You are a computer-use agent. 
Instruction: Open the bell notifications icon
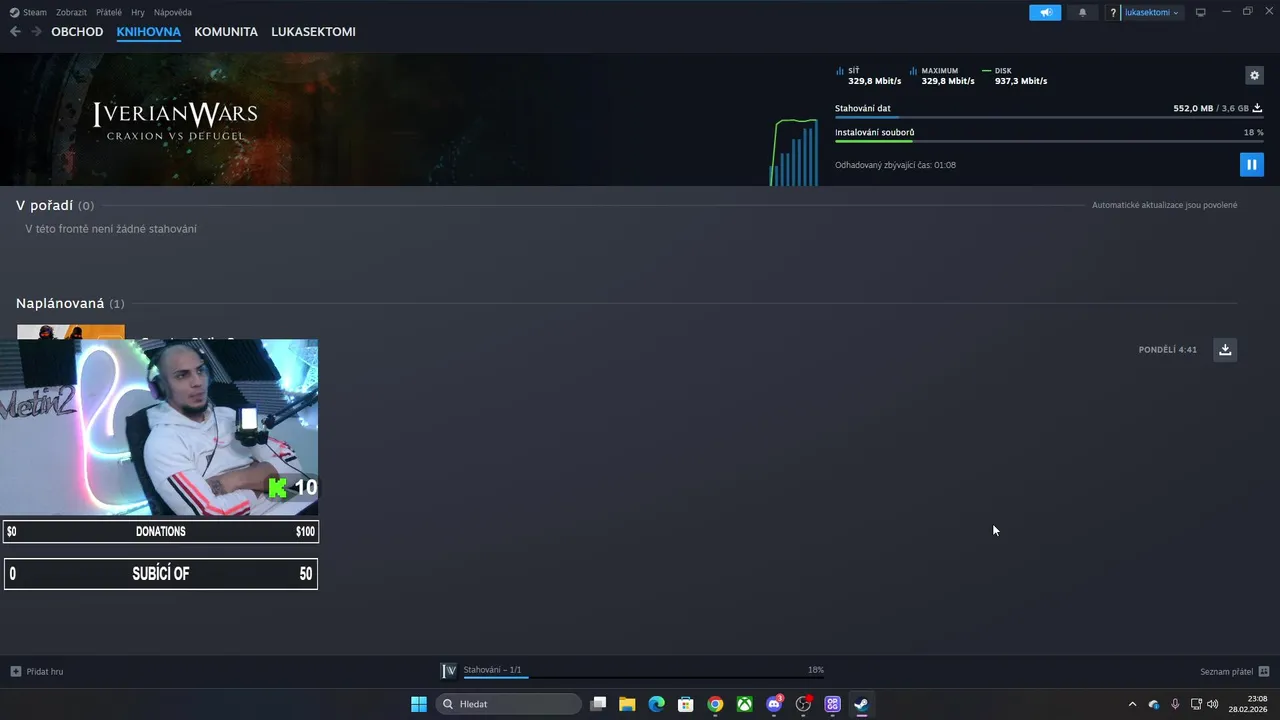(1082, 13)
